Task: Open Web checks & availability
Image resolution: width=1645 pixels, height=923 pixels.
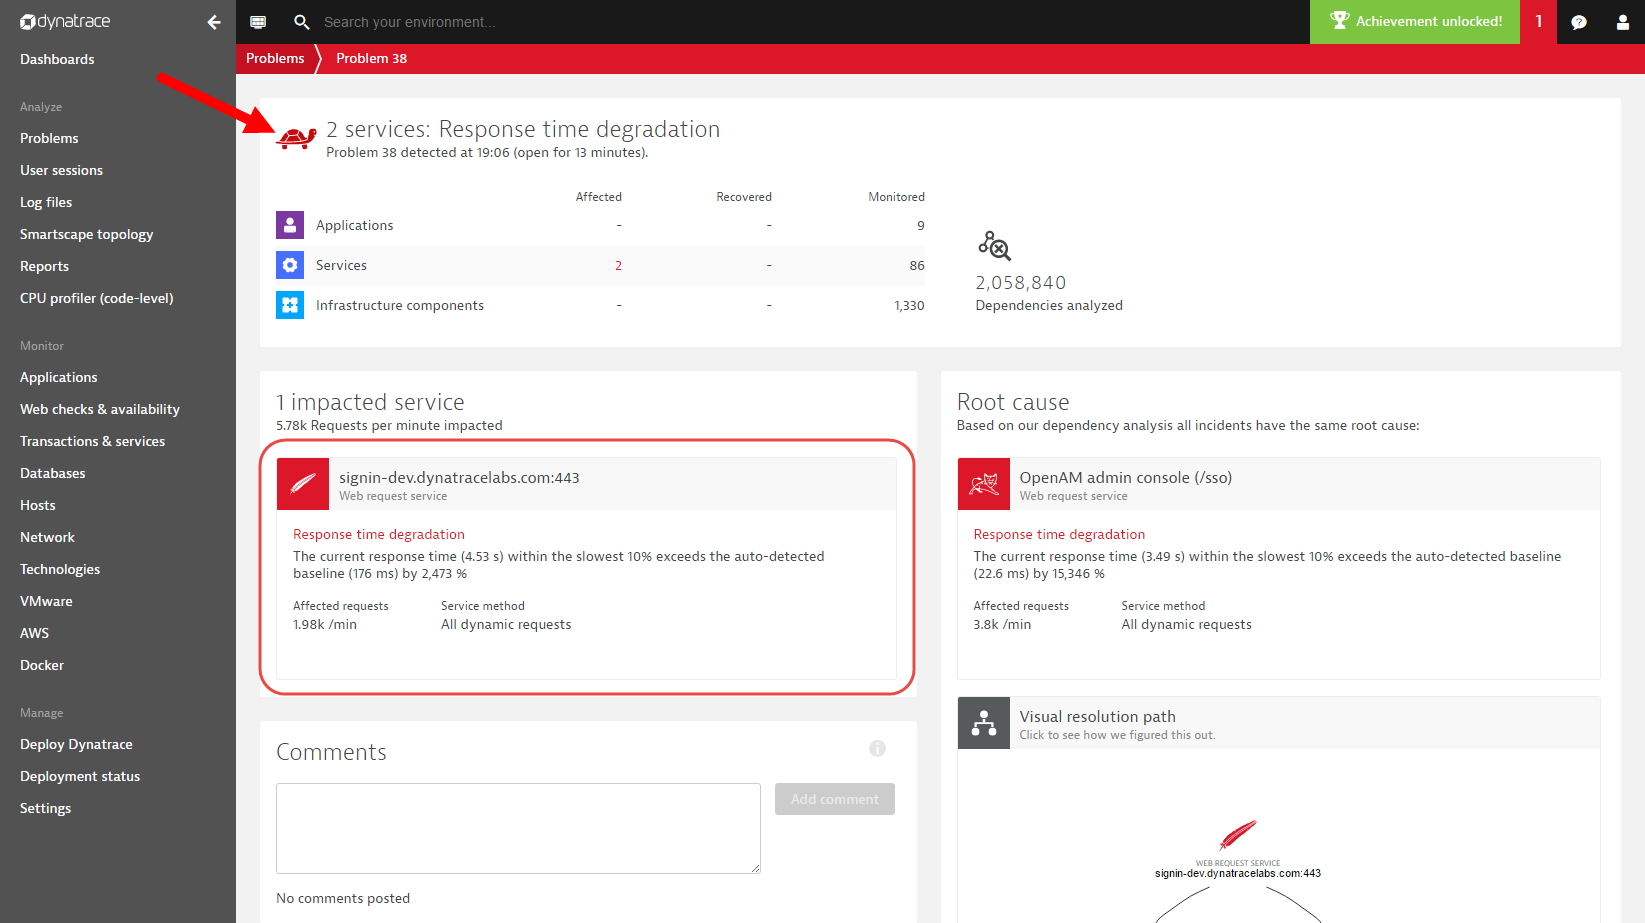Action: pos(100,409)
